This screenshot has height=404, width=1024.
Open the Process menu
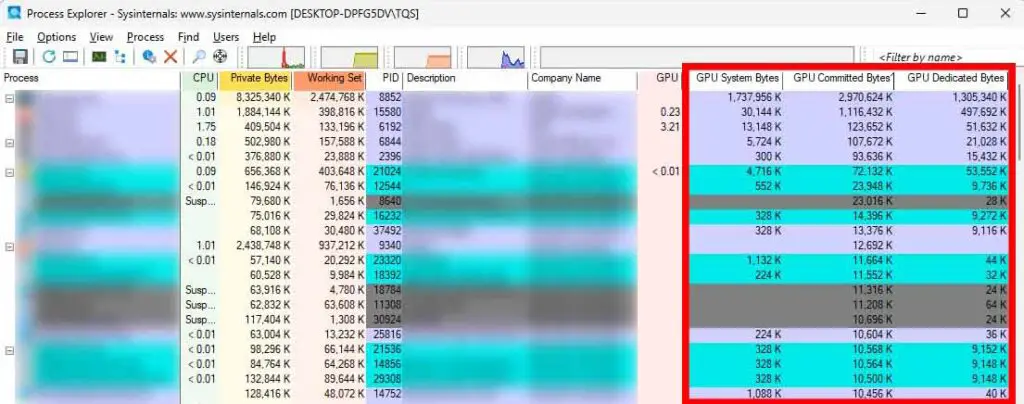[x=145, y=37]
